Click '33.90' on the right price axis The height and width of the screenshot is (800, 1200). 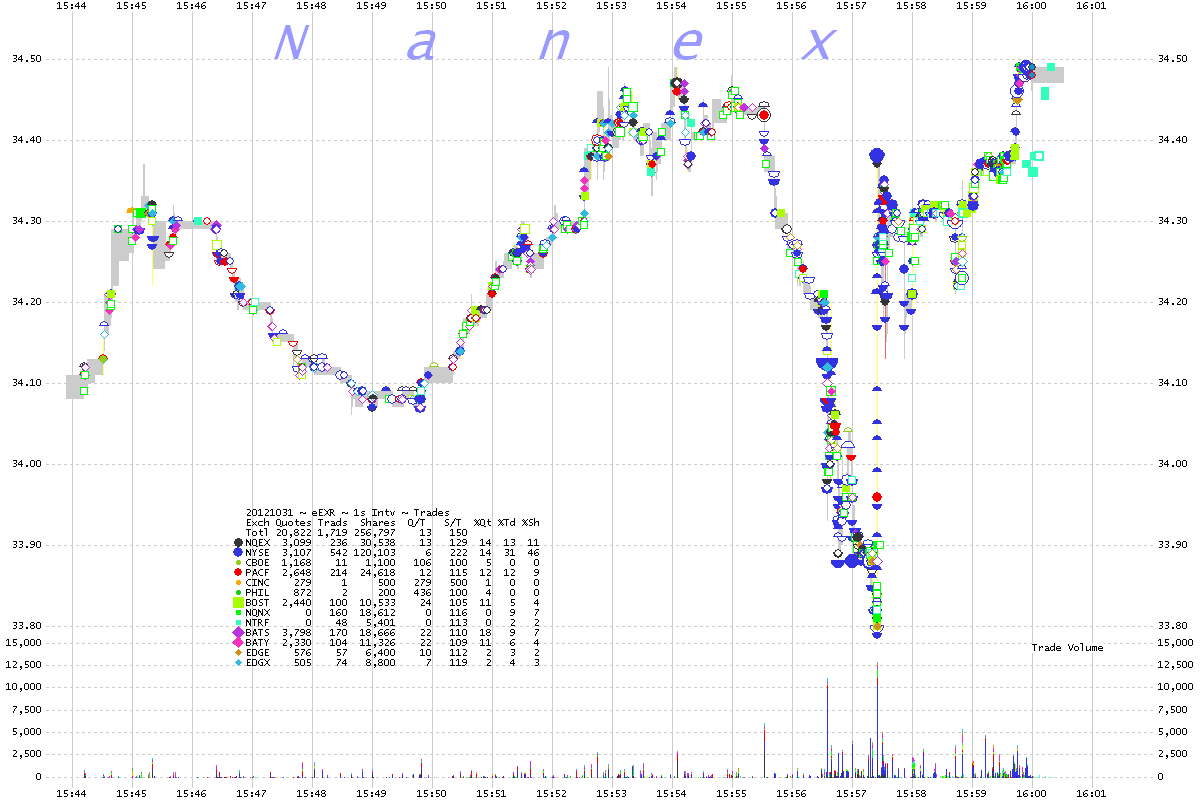(1171, 545)
